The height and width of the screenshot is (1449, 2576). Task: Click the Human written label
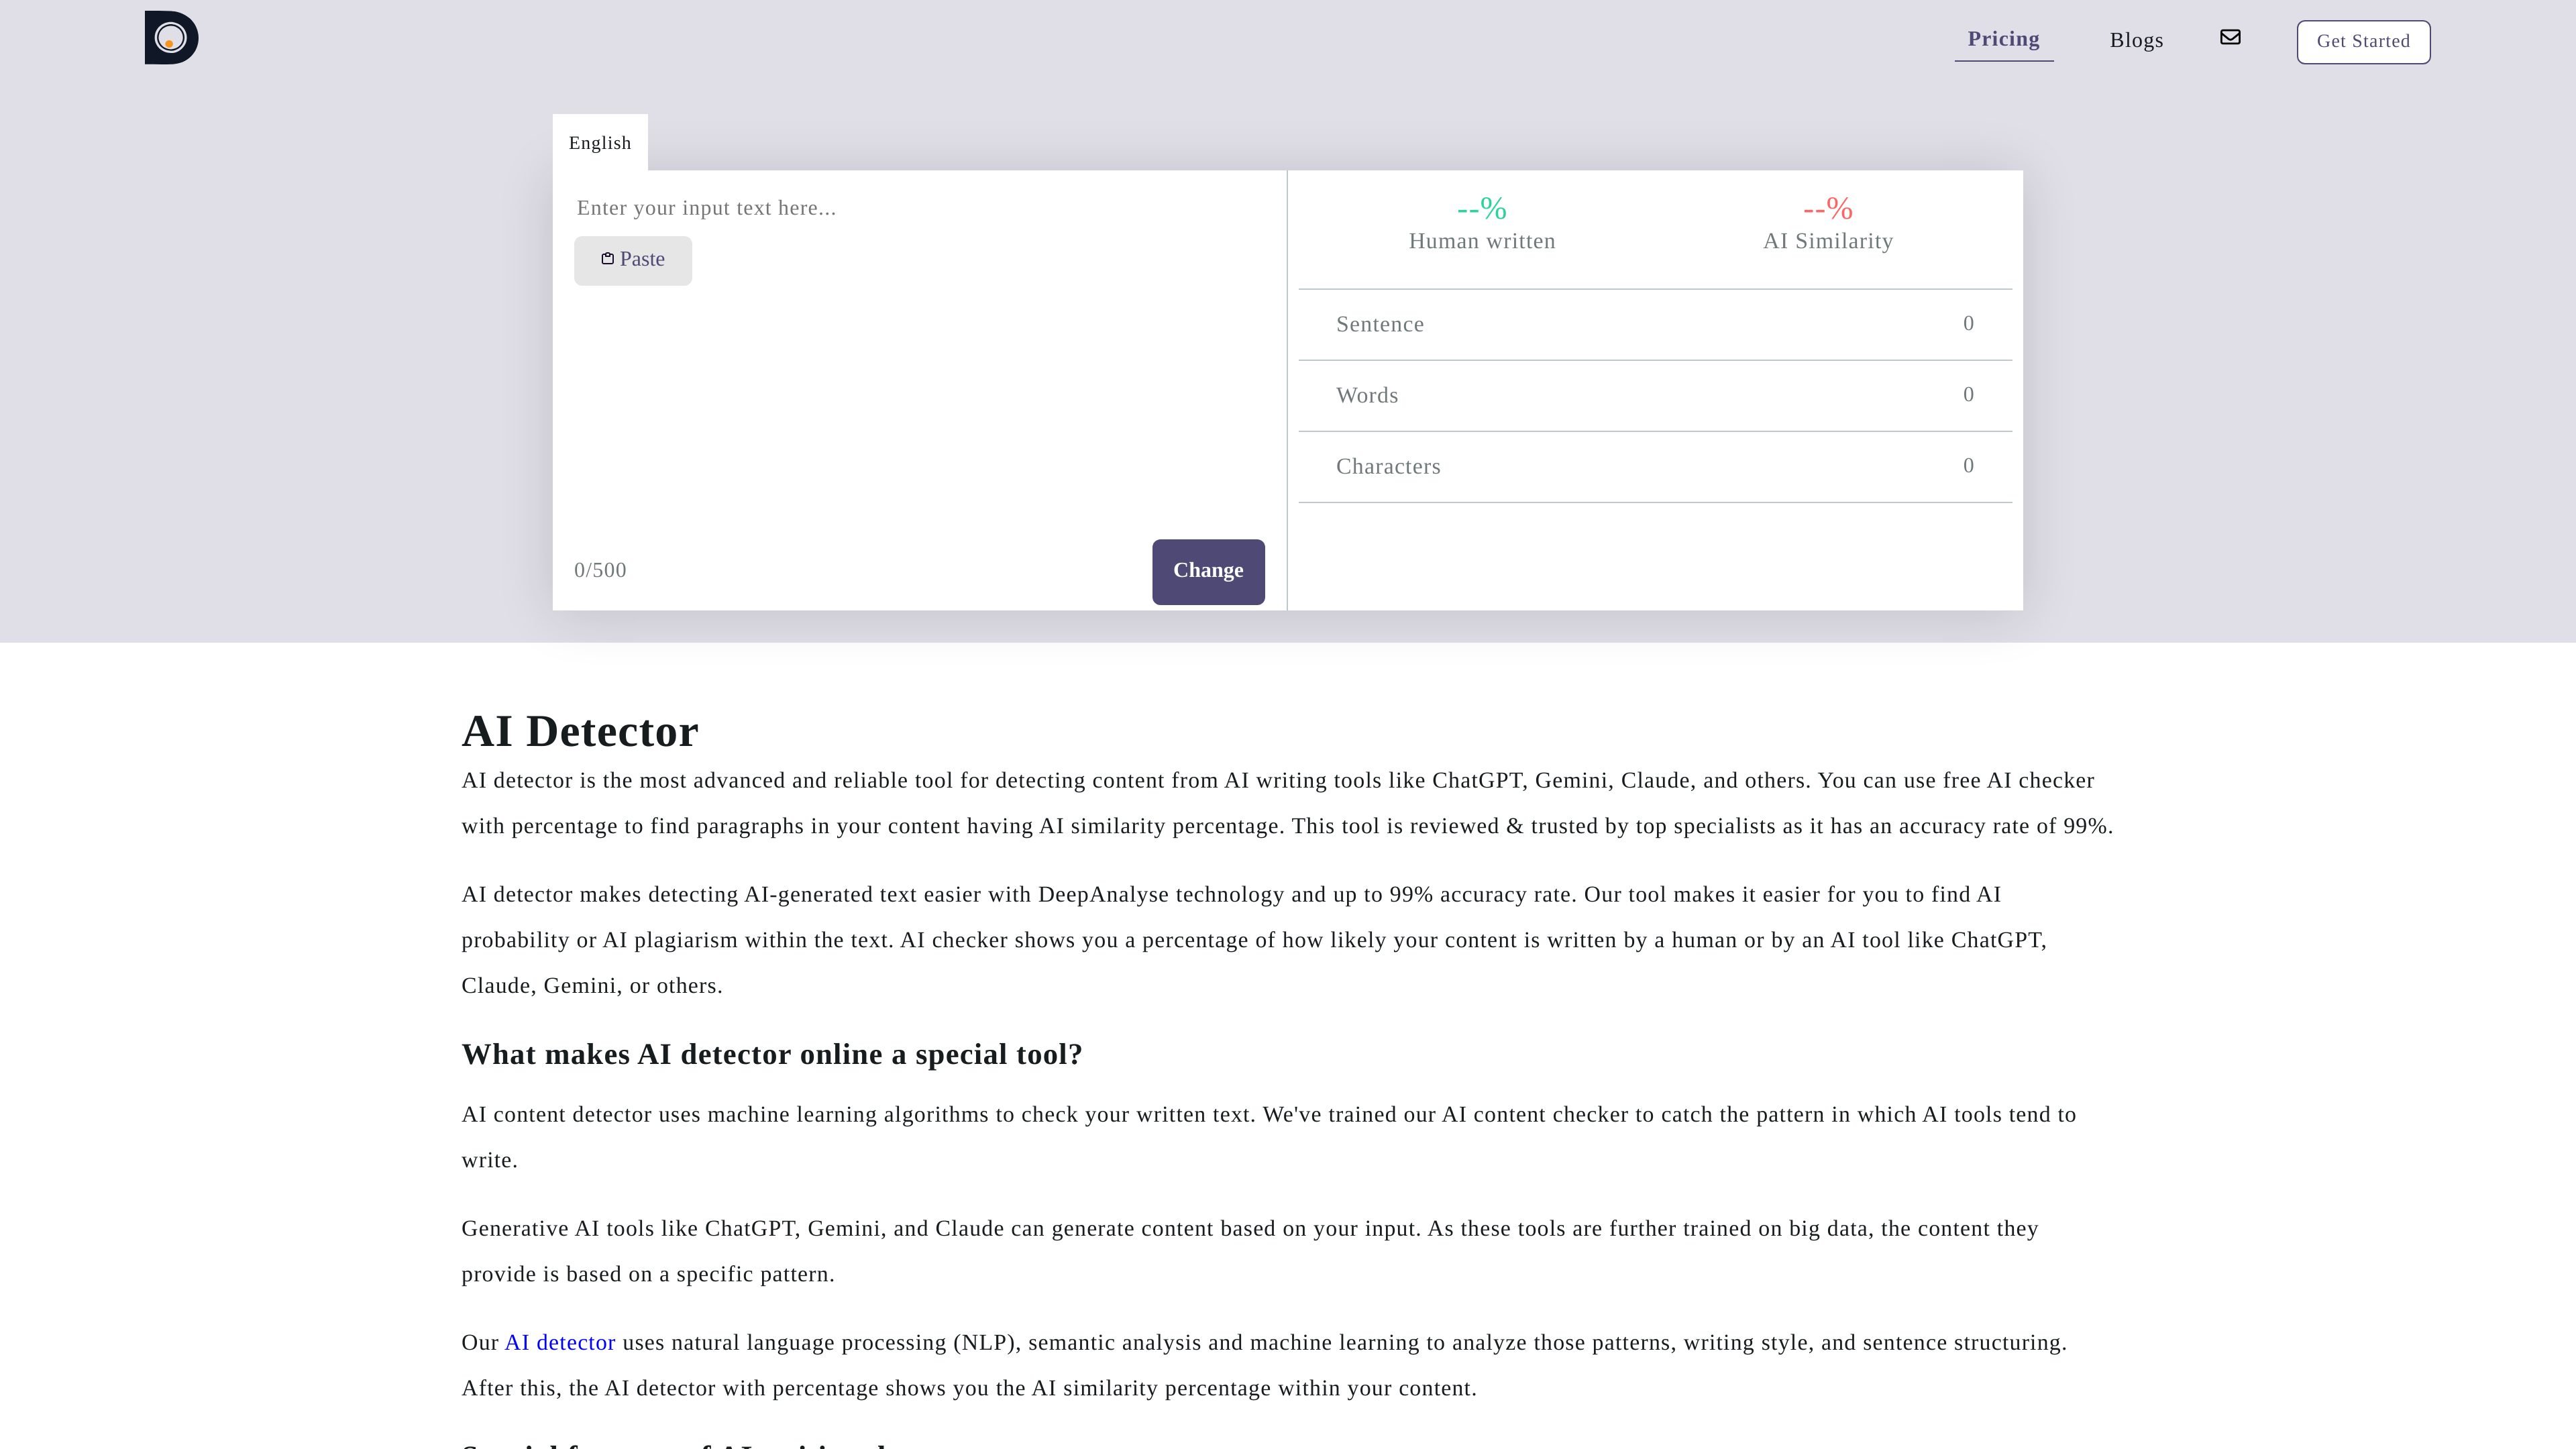[x=1481, y=241]
